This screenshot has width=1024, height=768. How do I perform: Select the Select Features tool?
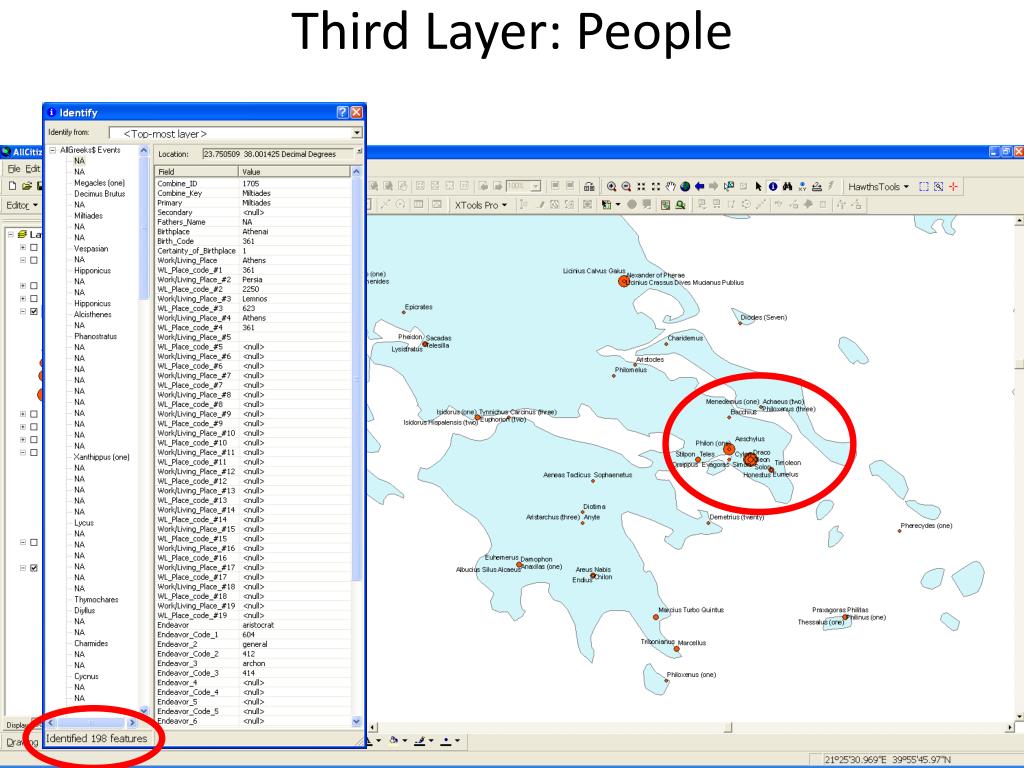pyautogui.click(x=729, y=187)
